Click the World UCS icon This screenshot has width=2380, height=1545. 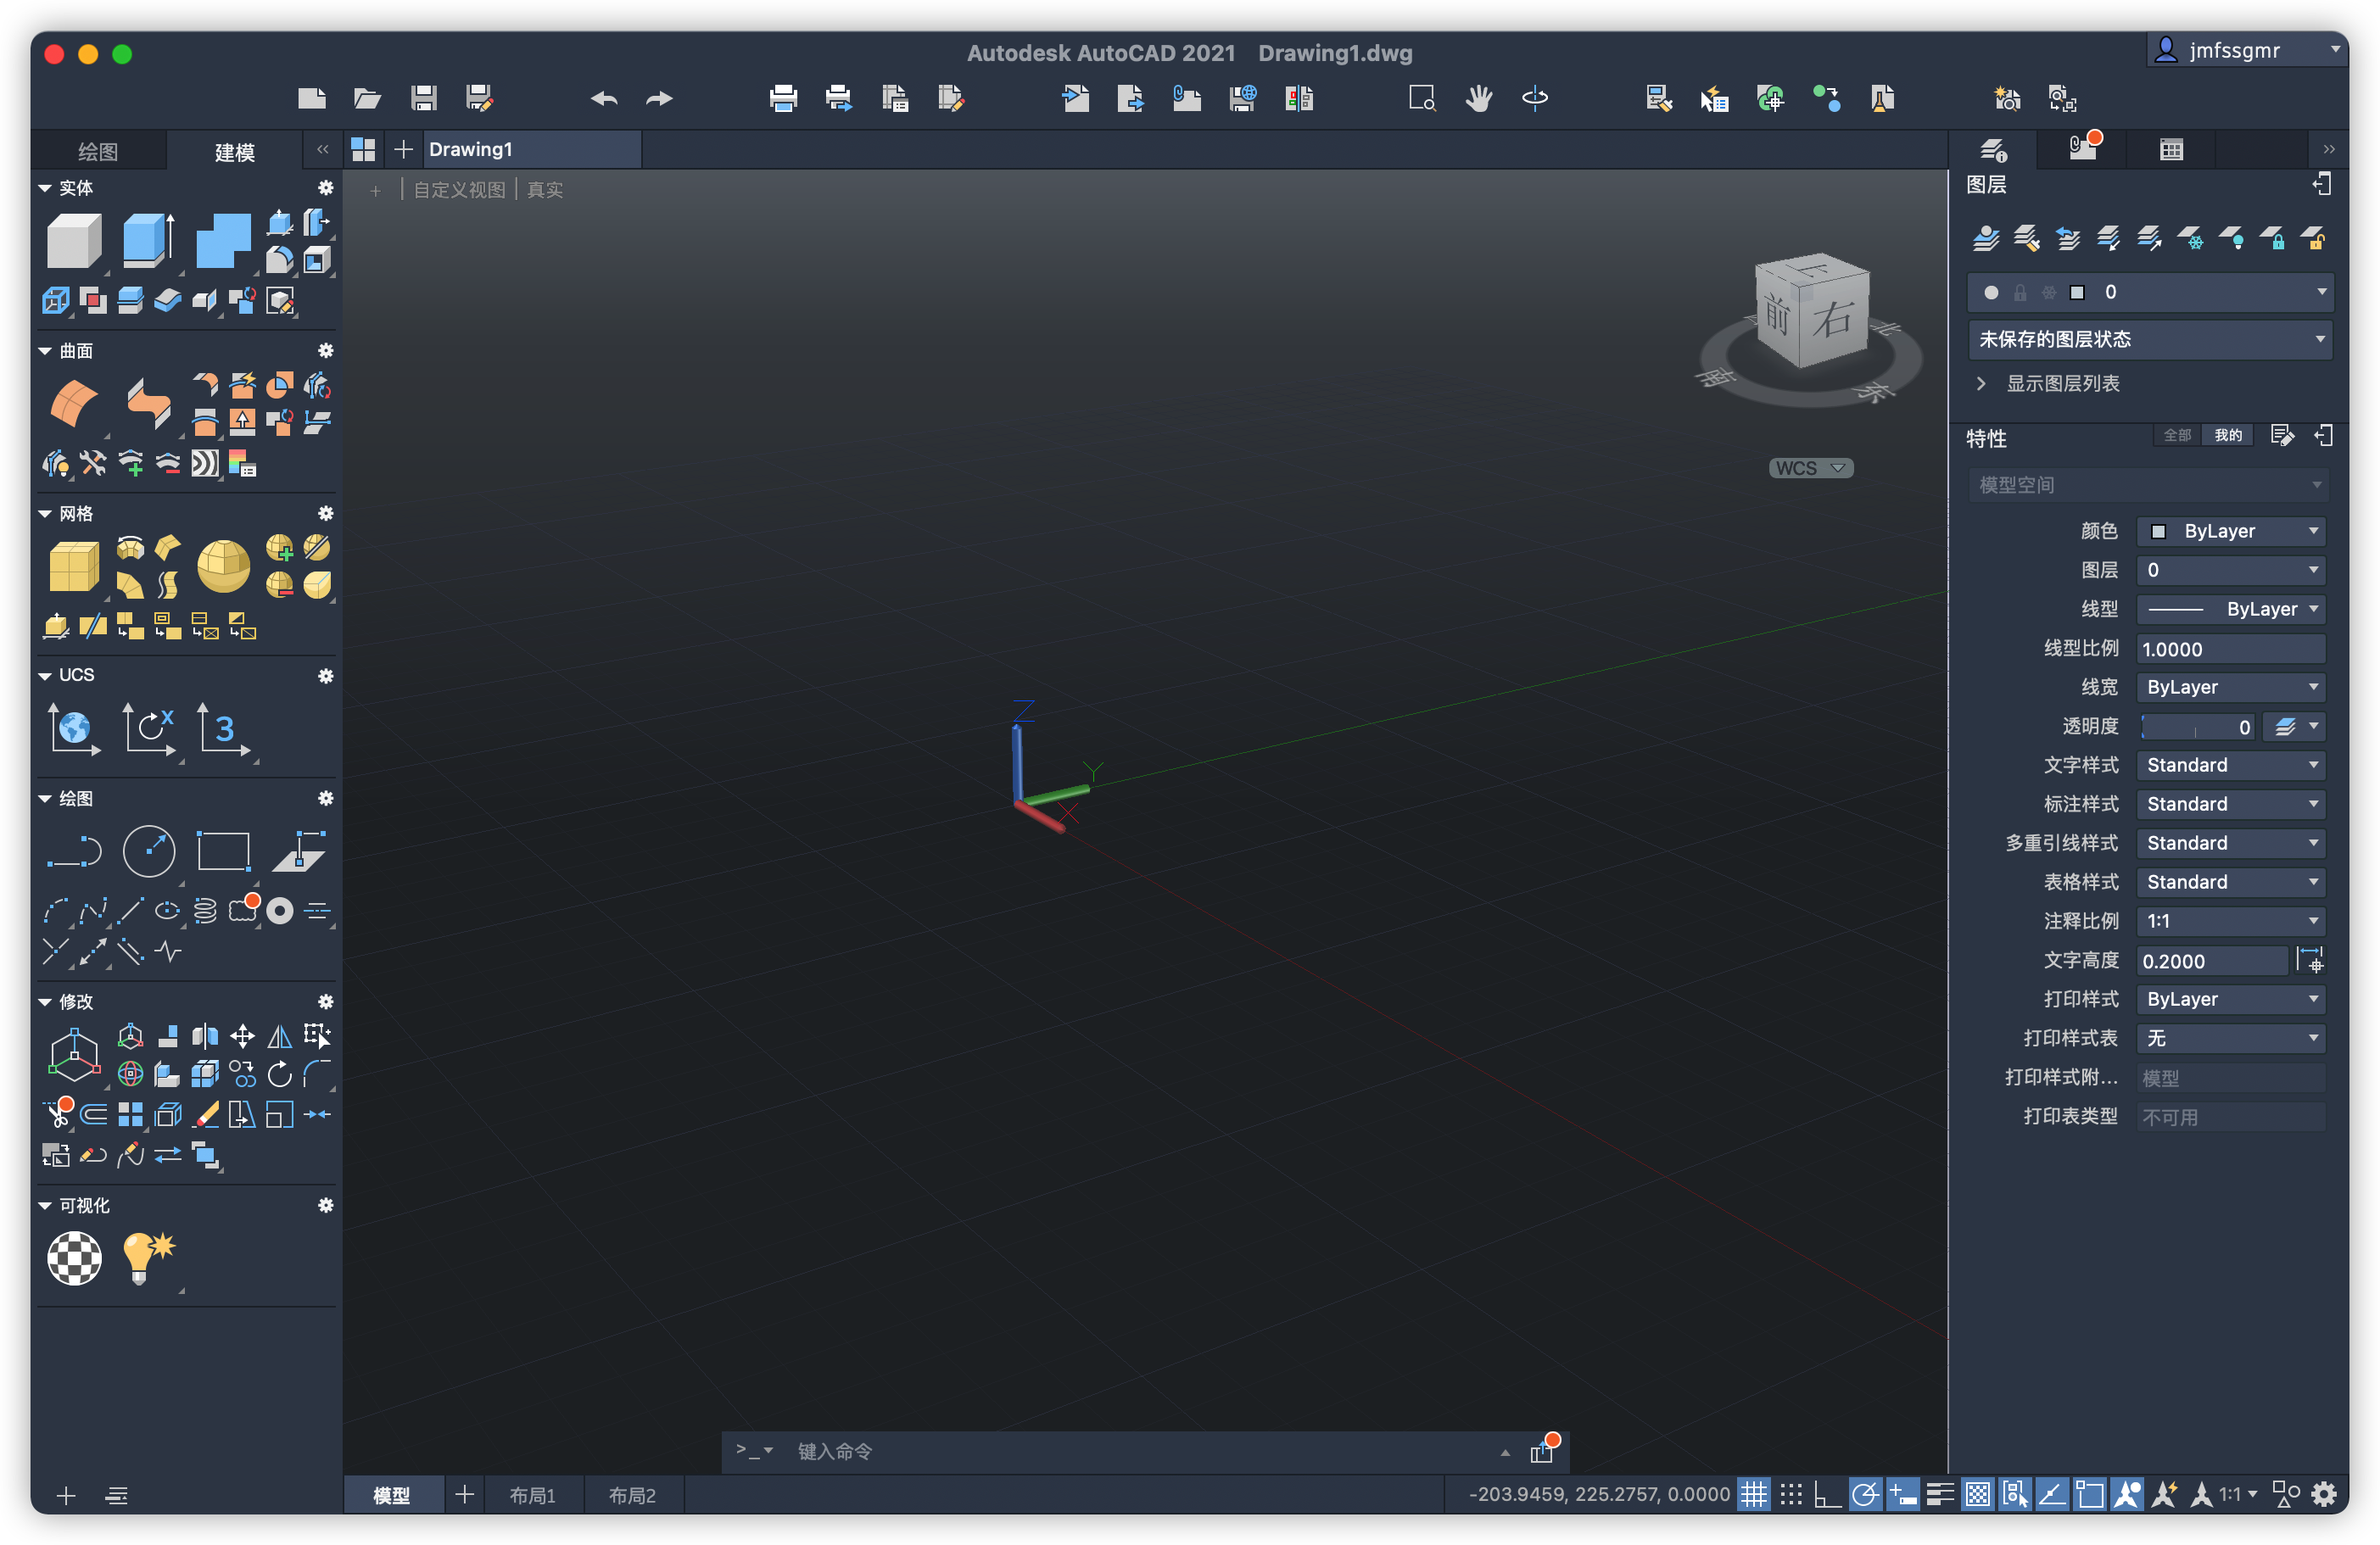coord(74,729)
